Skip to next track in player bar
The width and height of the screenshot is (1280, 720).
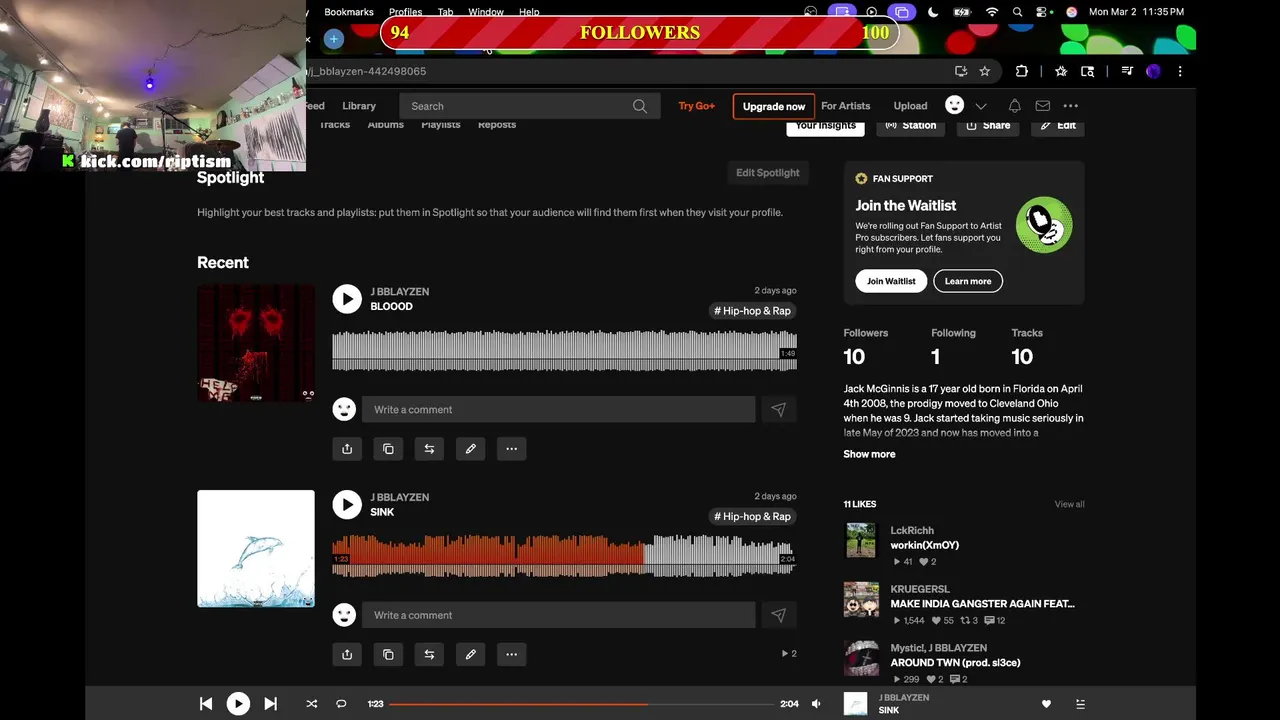[x=270, y=704]
